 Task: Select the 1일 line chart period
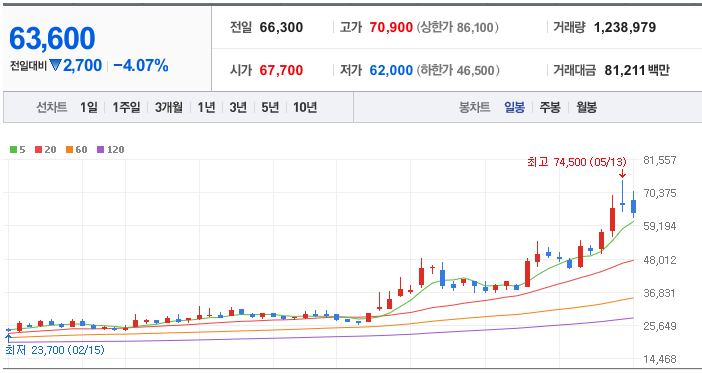[x=89, y=107]
